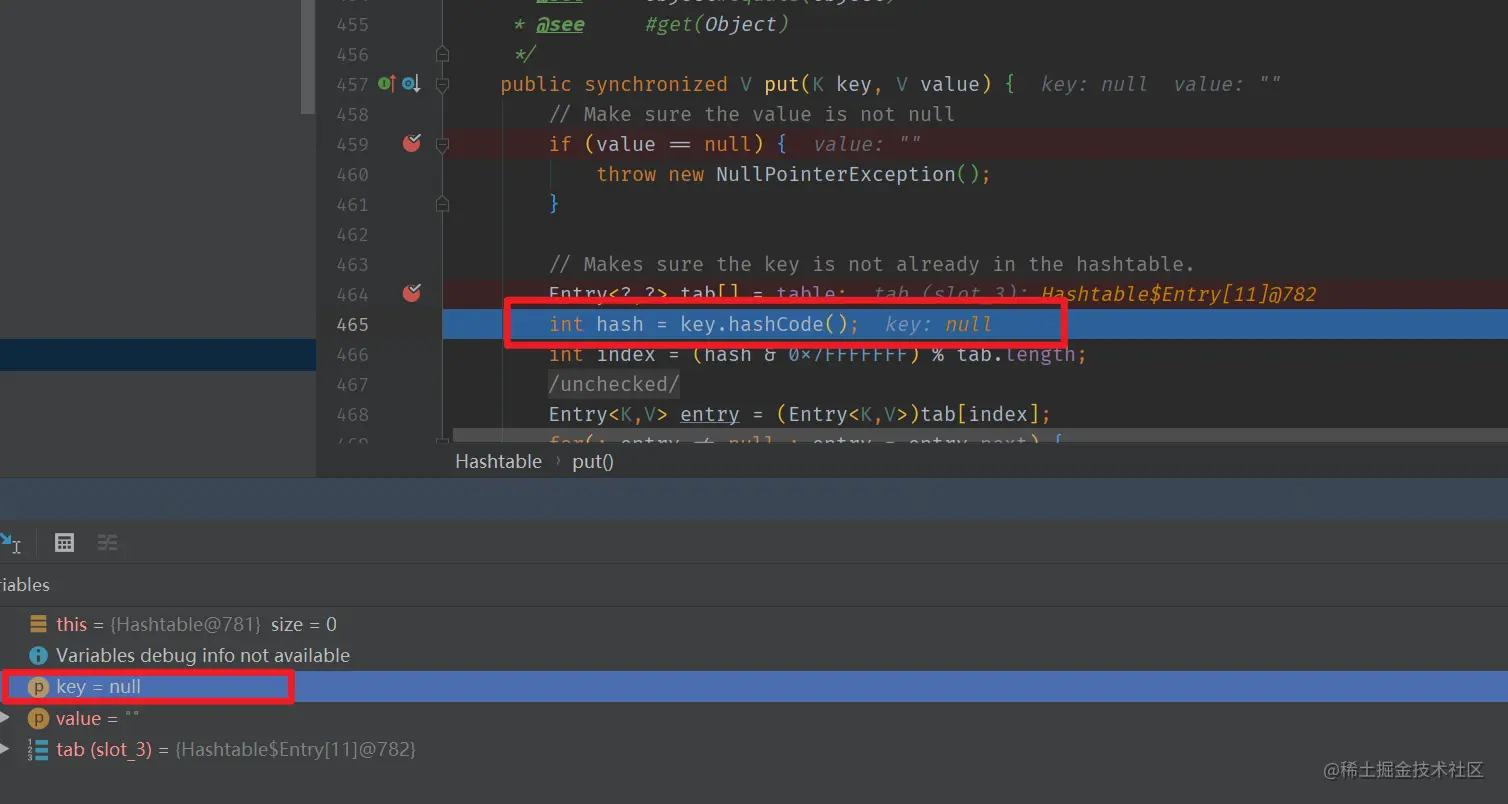Click the inline hint 'Hashtable$Entry[11]@782' on line 464
Screen dimensions: 1508x804
(x=1179, y=294)
